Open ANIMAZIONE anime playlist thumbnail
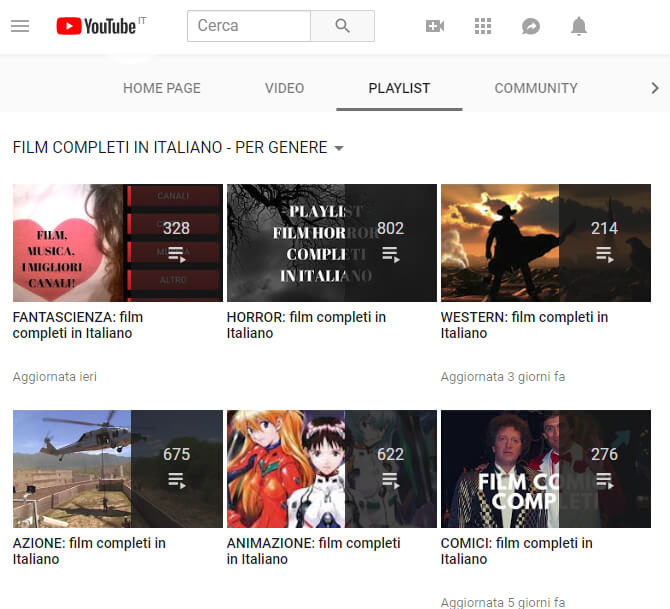Screen dimensions: 670x609 pos(332,469)
